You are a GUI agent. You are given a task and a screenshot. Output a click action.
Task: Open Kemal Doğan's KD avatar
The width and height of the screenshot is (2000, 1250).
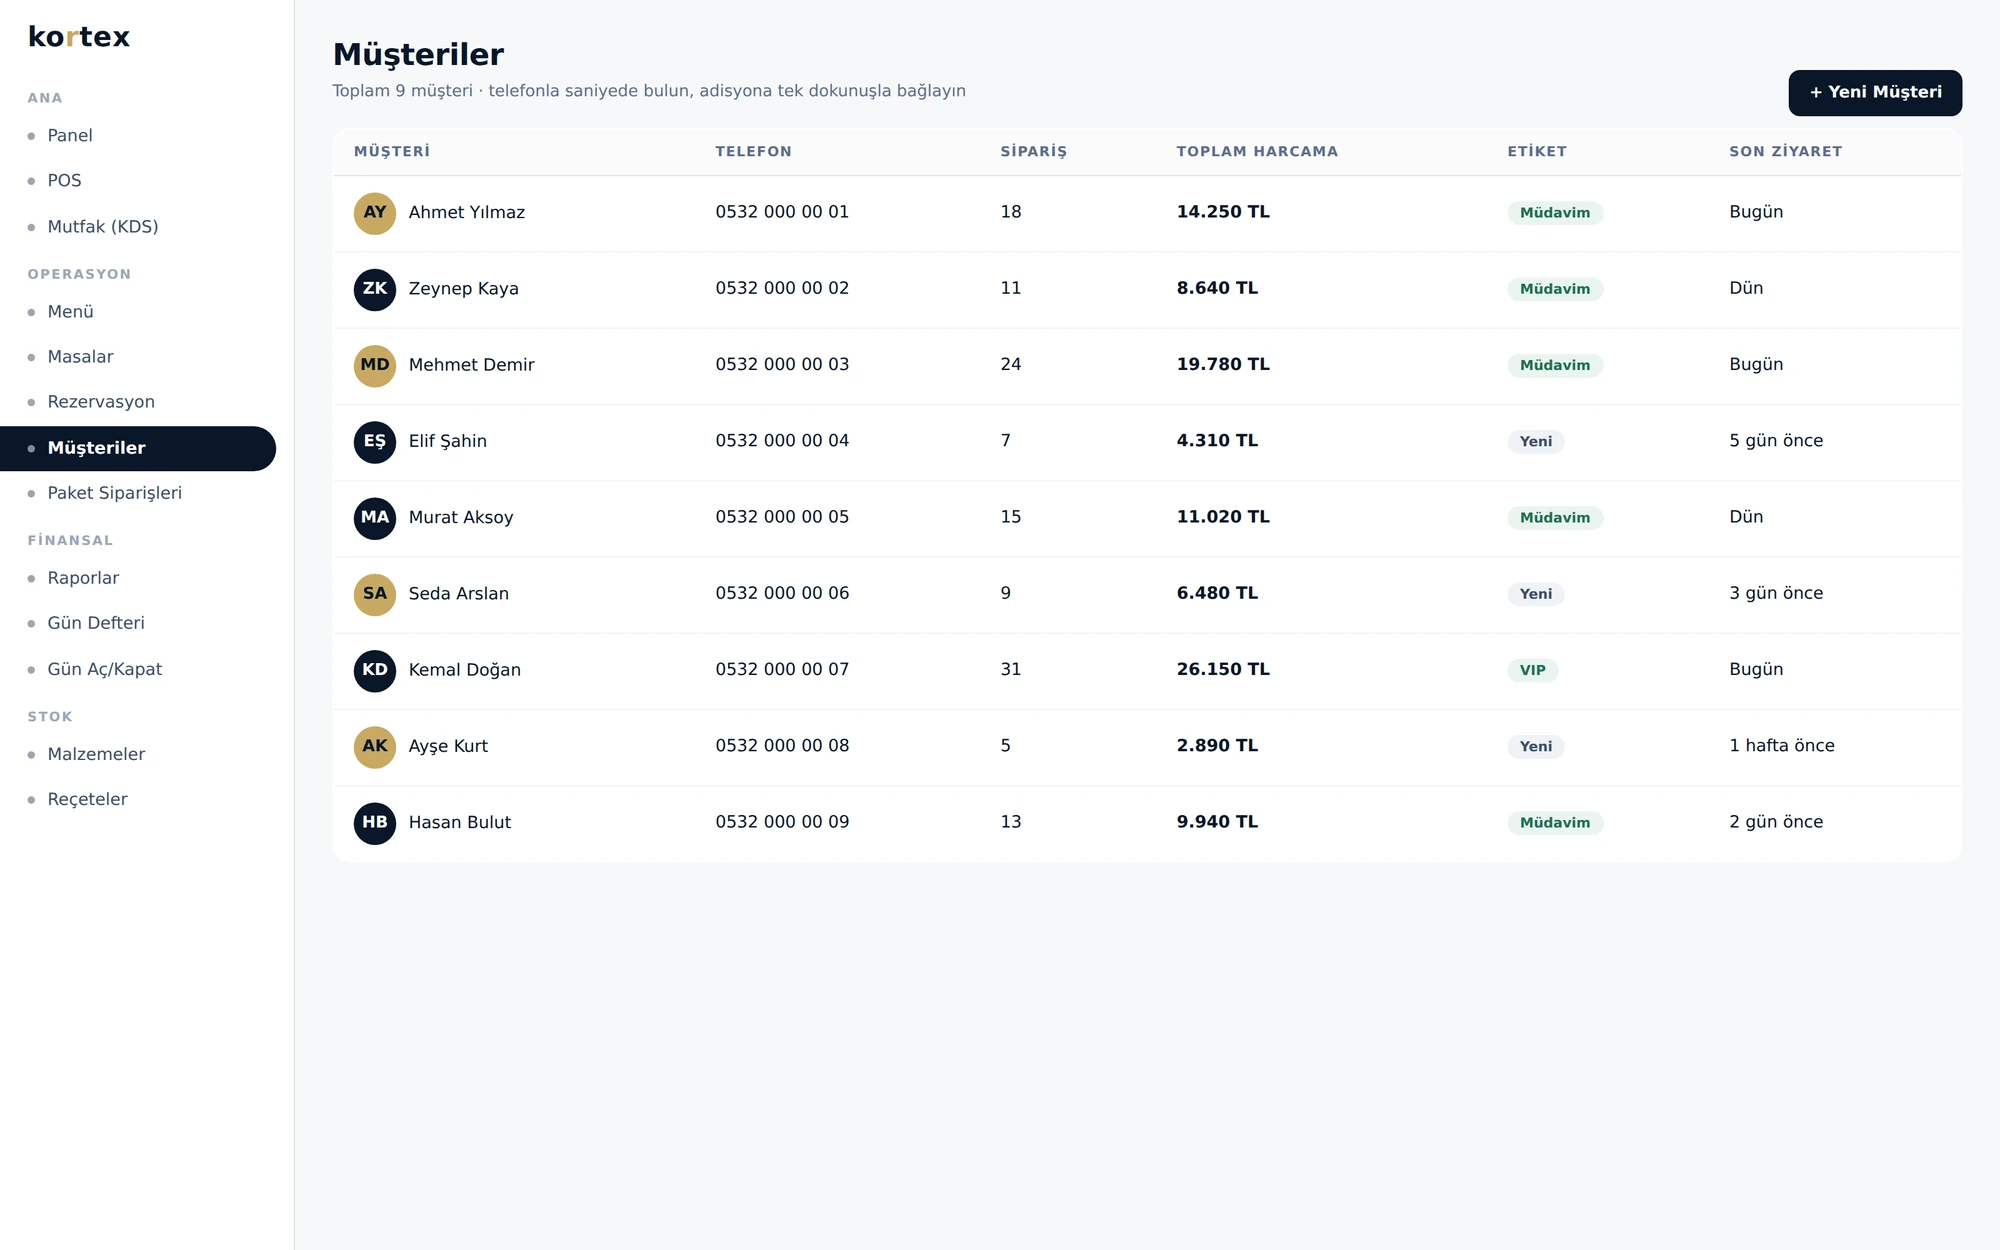(x=375, y=670)
